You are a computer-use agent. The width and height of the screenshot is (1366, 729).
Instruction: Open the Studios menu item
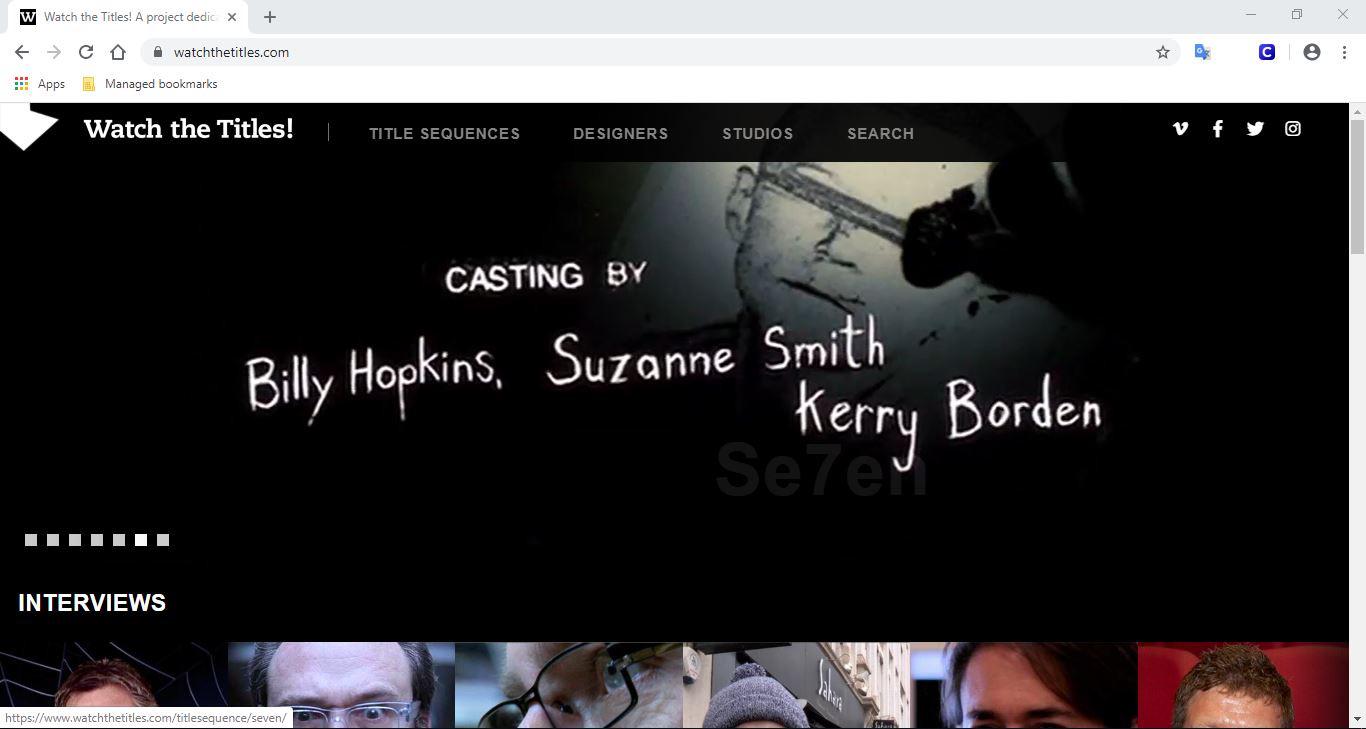coord(758,133)
